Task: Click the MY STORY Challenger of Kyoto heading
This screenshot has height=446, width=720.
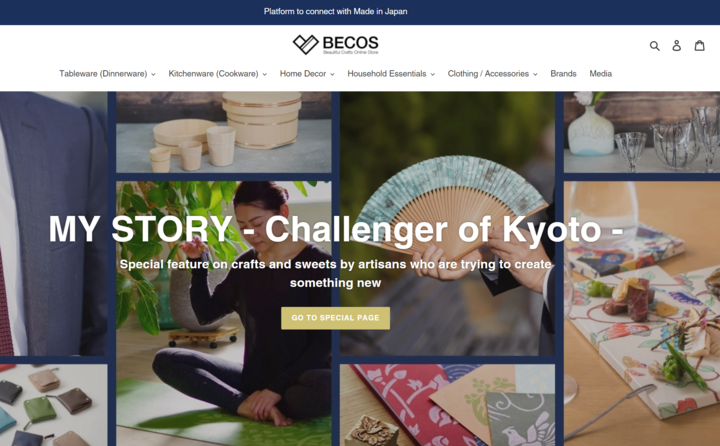Action: [336, 229]
